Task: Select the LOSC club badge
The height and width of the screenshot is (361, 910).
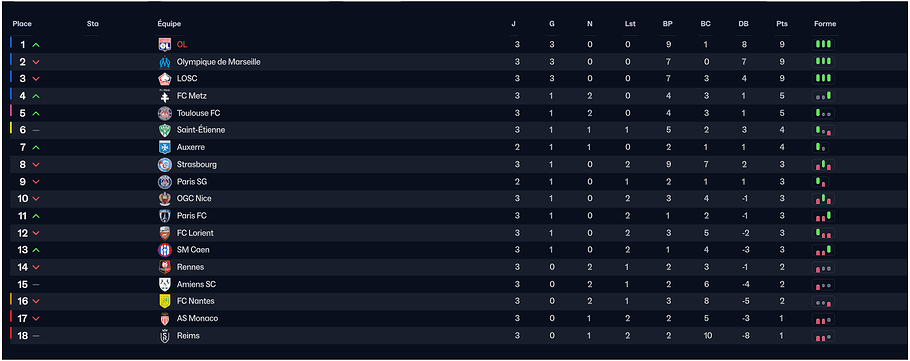Action: [x=165, y=79]
